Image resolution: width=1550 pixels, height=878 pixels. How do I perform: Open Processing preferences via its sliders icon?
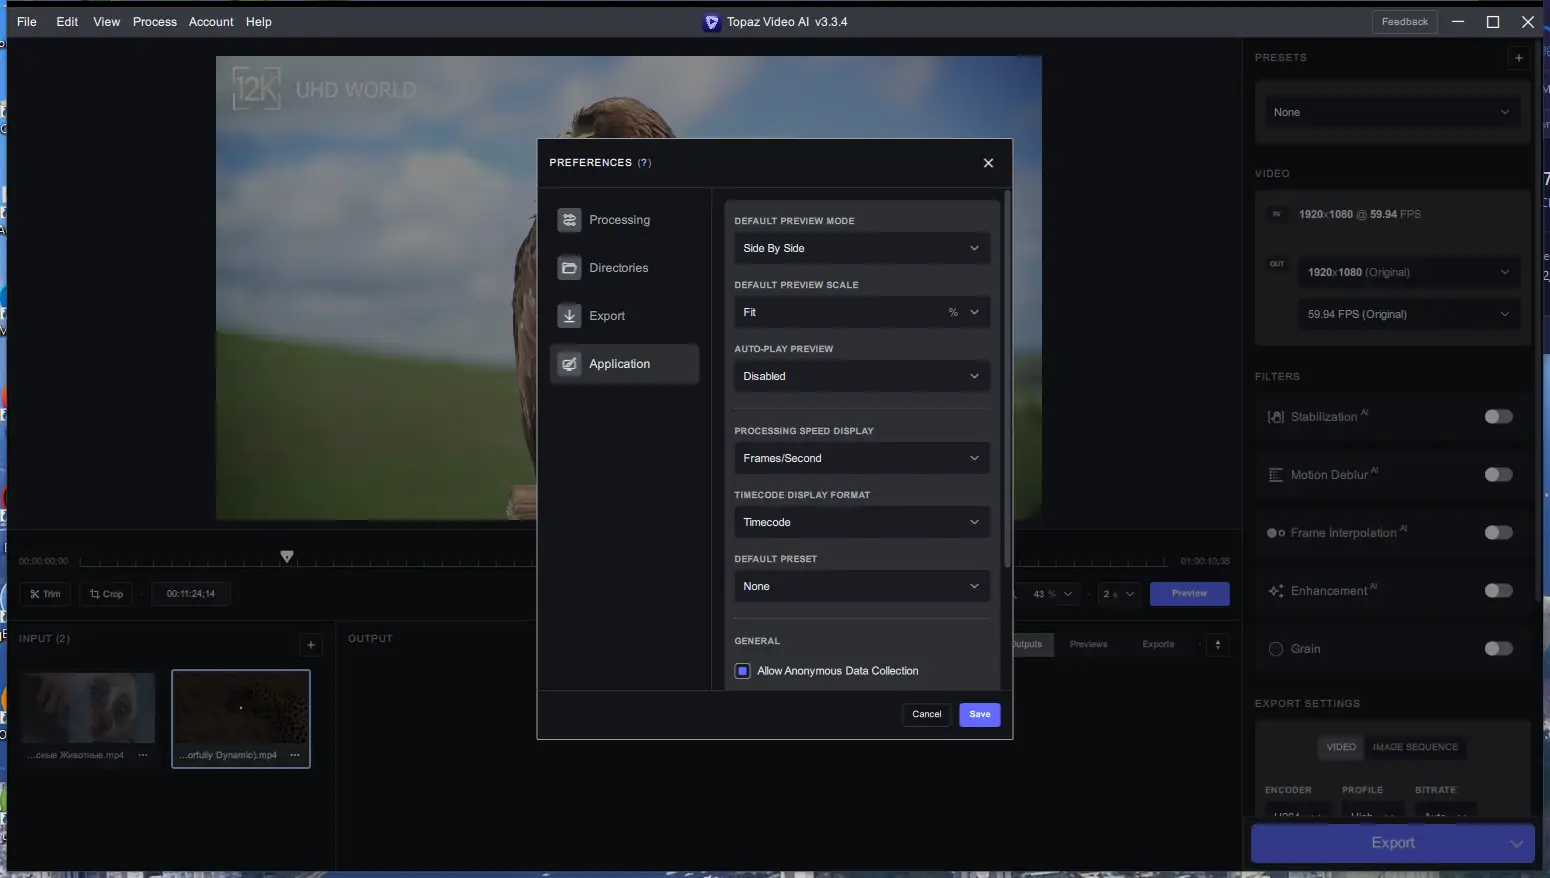[x=569, y=220]
